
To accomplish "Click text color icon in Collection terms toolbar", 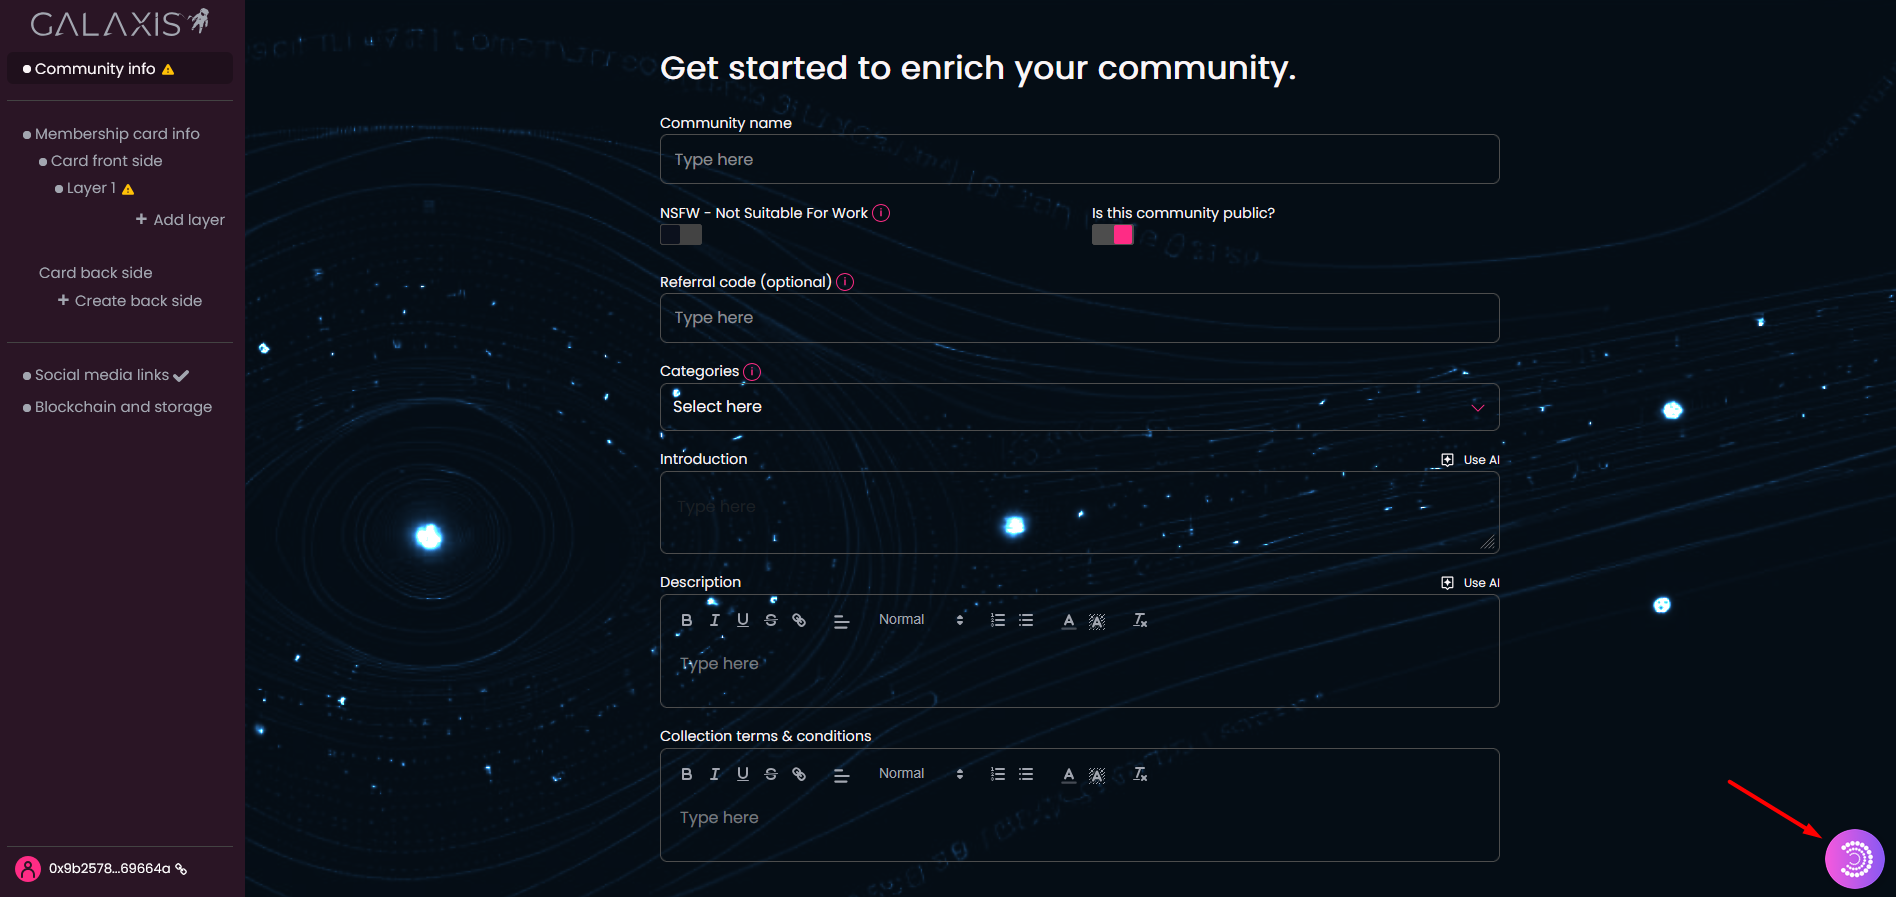I will click(1068, 774).
